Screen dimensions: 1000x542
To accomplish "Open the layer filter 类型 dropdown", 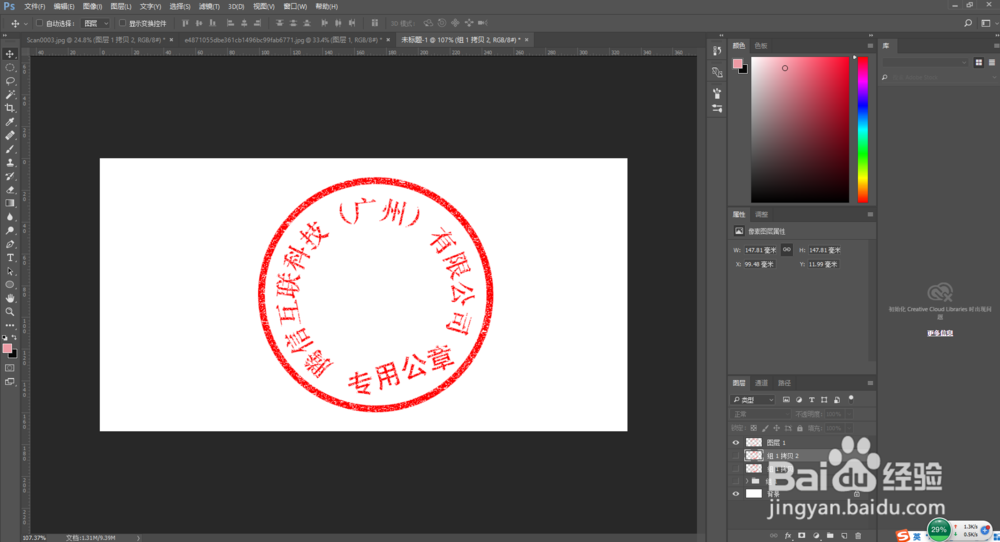I will point(753,400).
